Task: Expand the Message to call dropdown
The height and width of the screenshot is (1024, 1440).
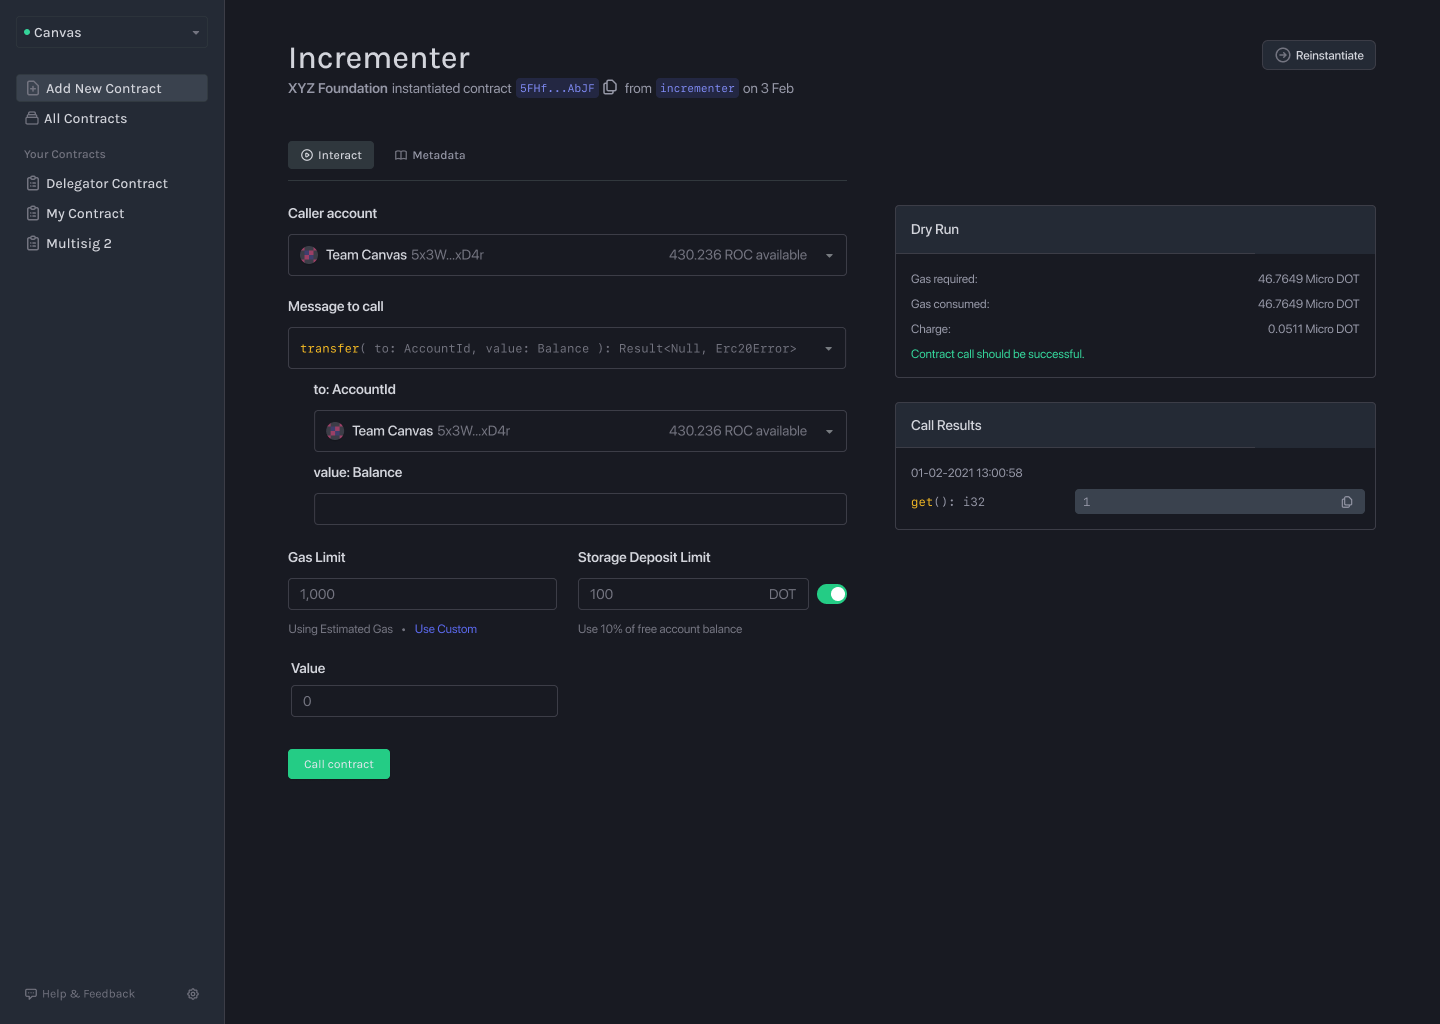Action: 829,348
